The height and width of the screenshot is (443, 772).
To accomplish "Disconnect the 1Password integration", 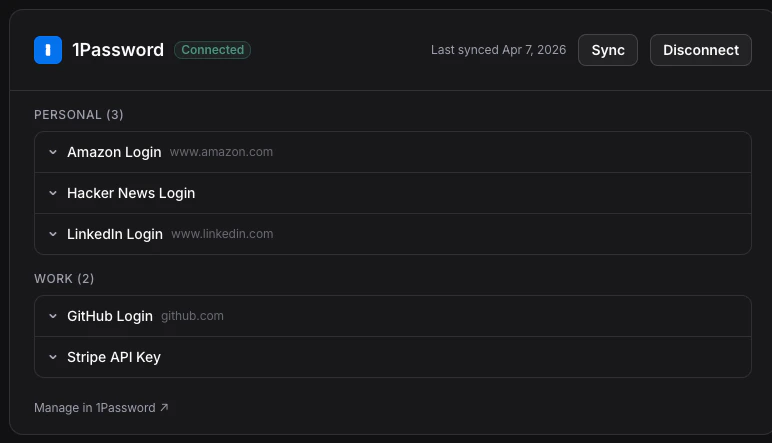I will coord(701,50).
